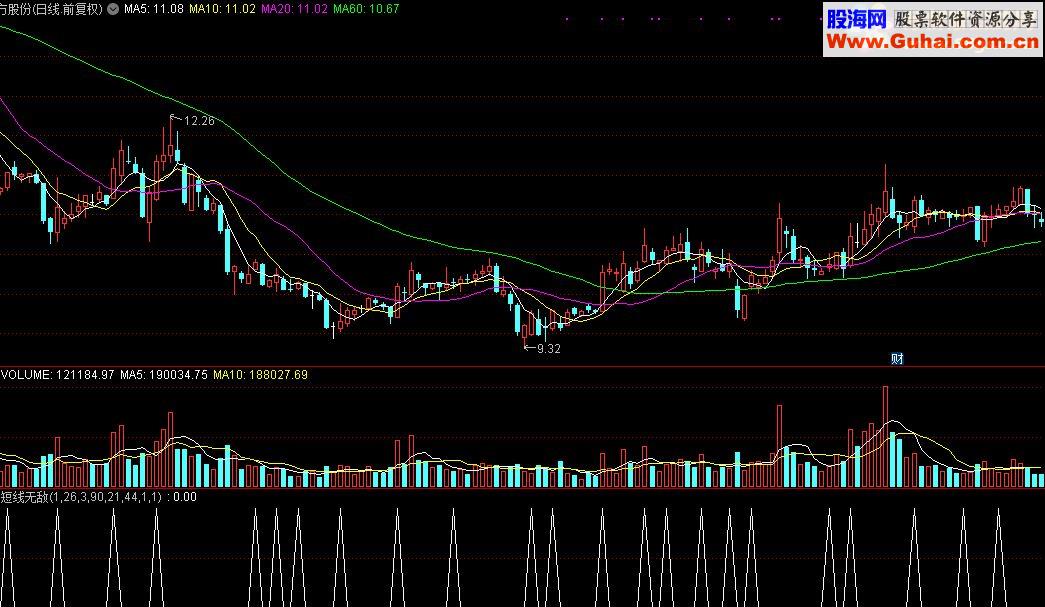Click the MA60: 10.67 indicator label
Viewport: 1045px width, 607px height.
pos(366,9)
